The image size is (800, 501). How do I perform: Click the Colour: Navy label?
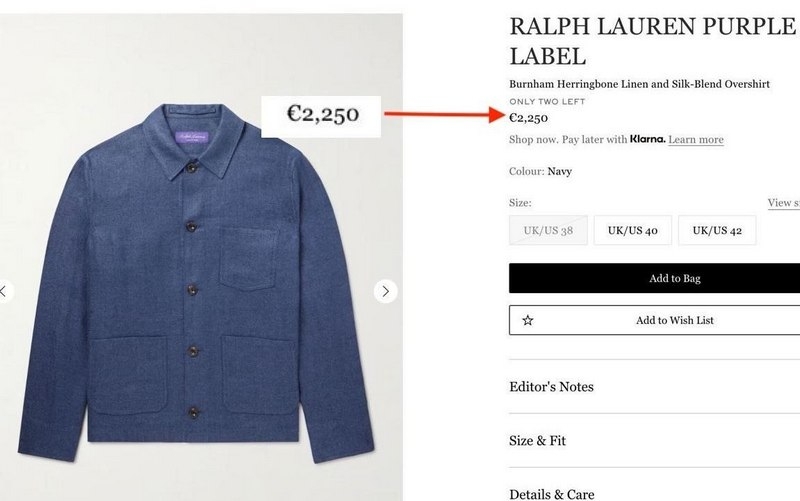click(540, 171)
